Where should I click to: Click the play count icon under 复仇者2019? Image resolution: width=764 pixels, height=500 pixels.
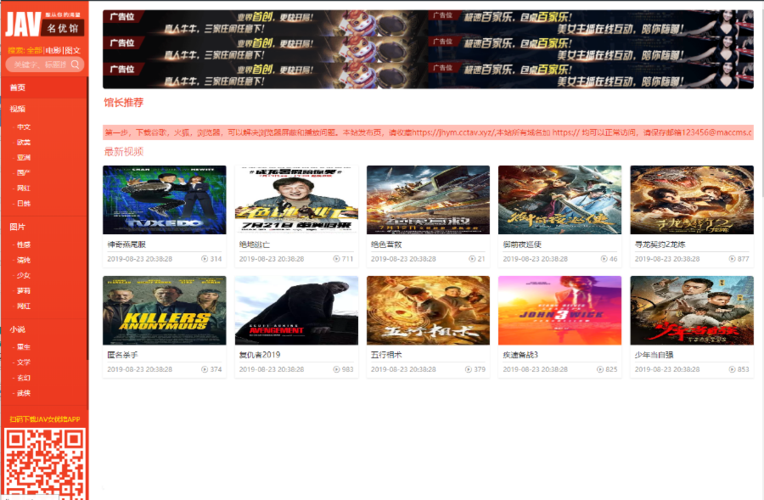337,370
